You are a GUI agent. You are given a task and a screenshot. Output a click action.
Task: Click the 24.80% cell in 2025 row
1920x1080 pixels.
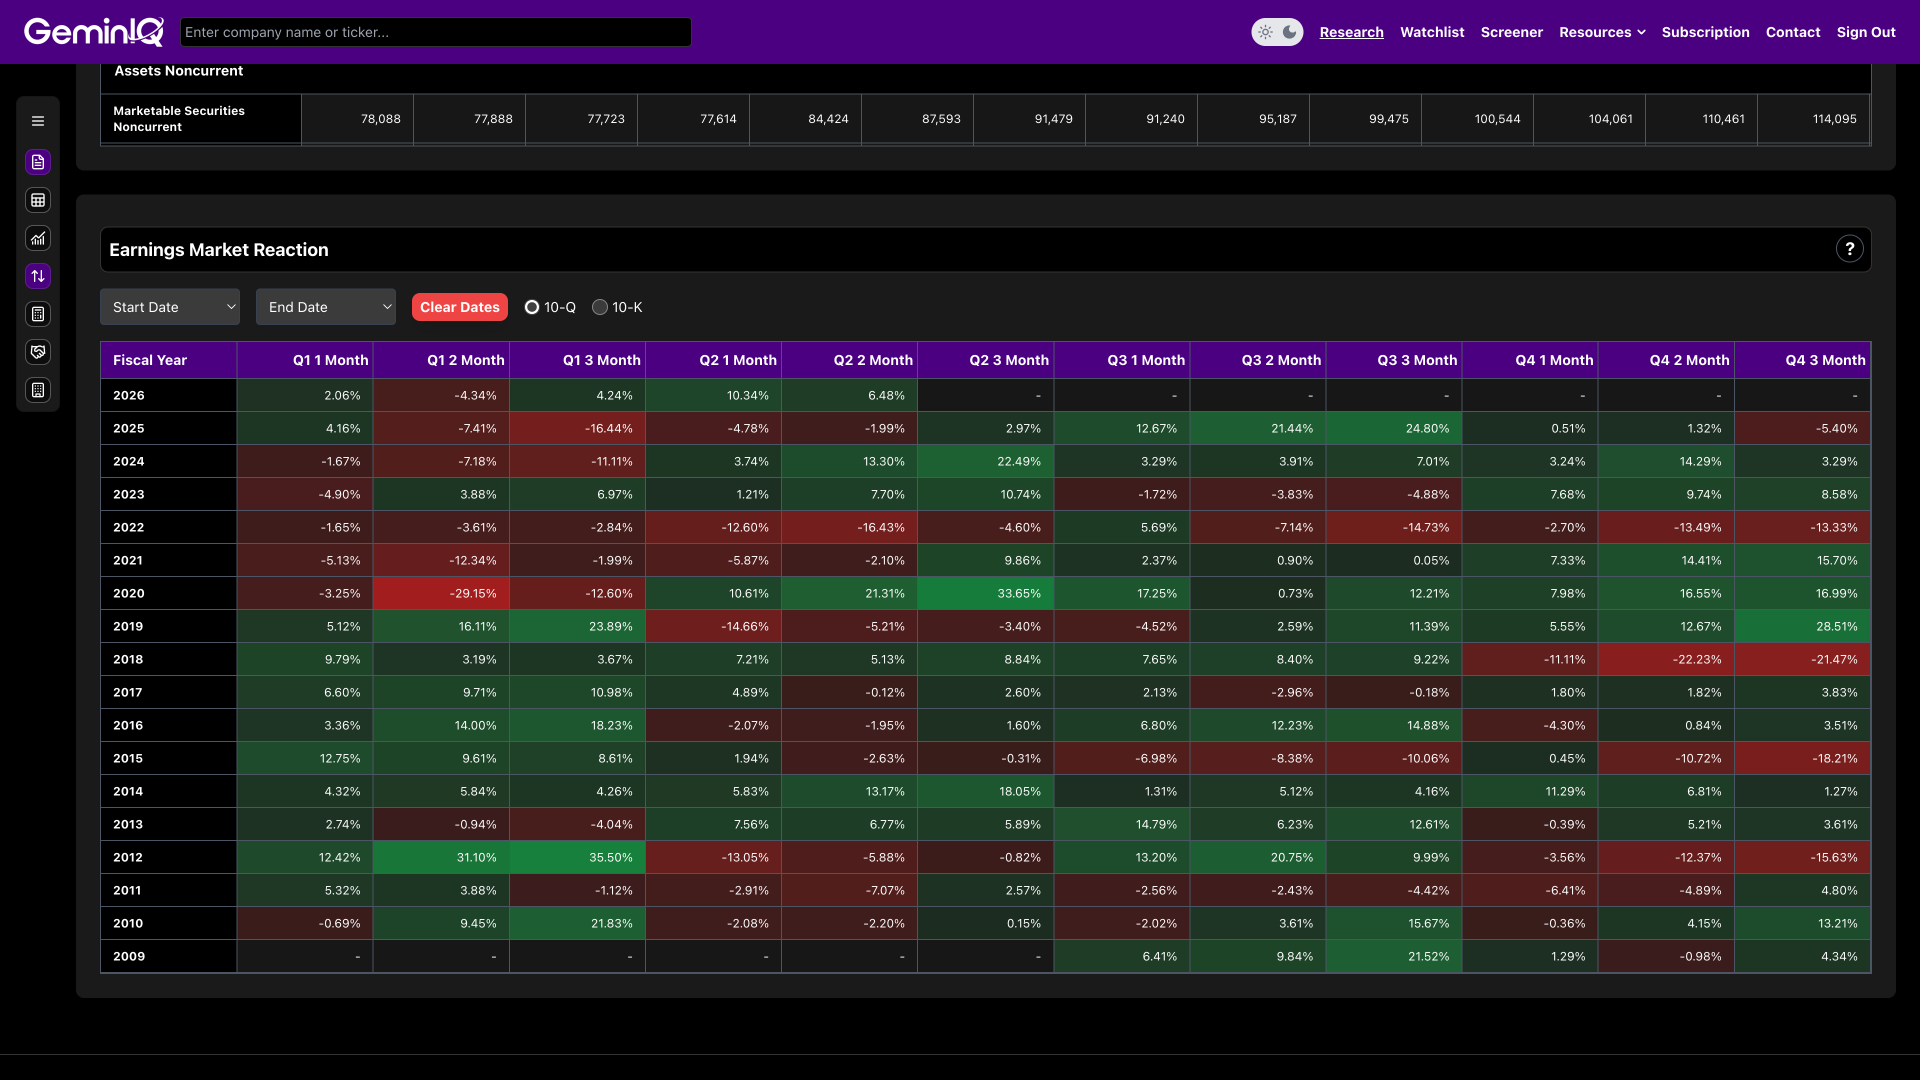point(1393,428)
